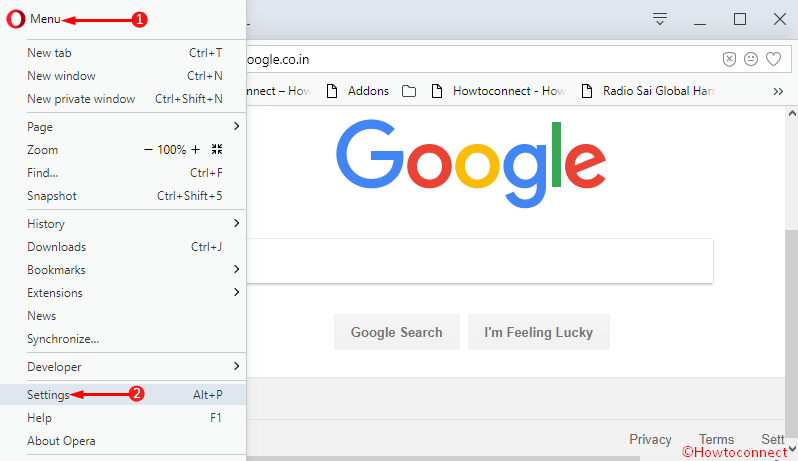Choose Snapshot in the menu
Screen dimensions: 798x461
click(123, 196)
